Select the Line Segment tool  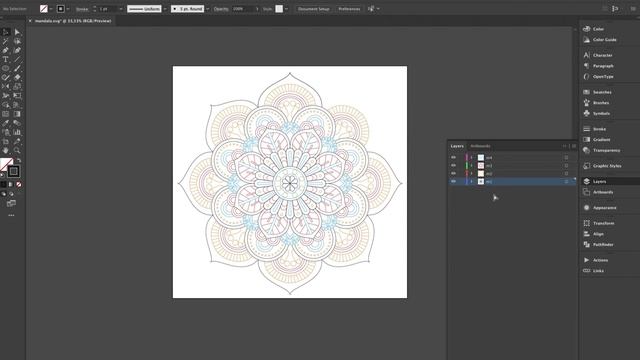tap(17, 60)
